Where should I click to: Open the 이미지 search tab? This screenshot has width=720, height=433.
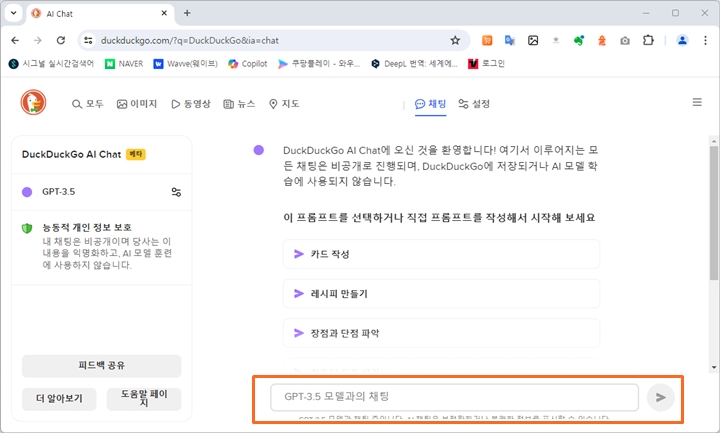tap(137, 104)
